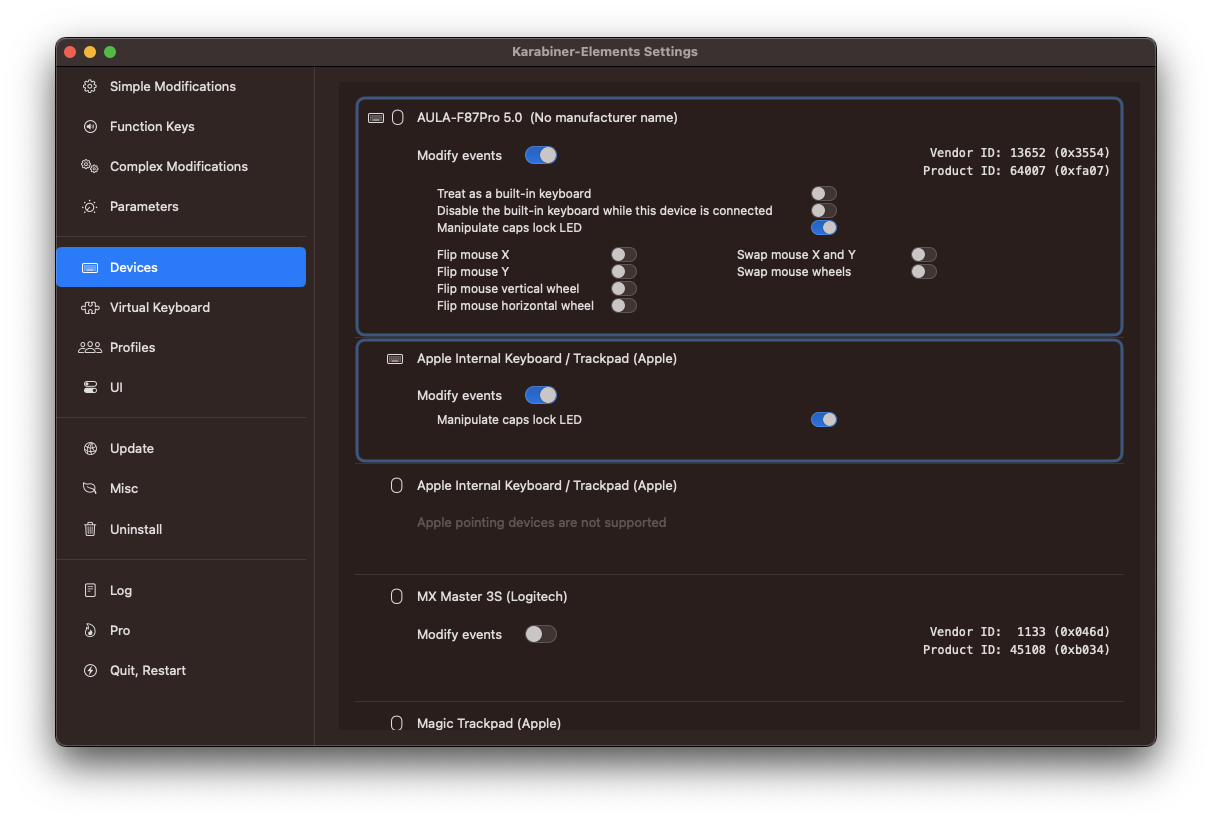Click the Profiles people icon
The height and width of the screenshot is (820, 1212).
(90, 347)
